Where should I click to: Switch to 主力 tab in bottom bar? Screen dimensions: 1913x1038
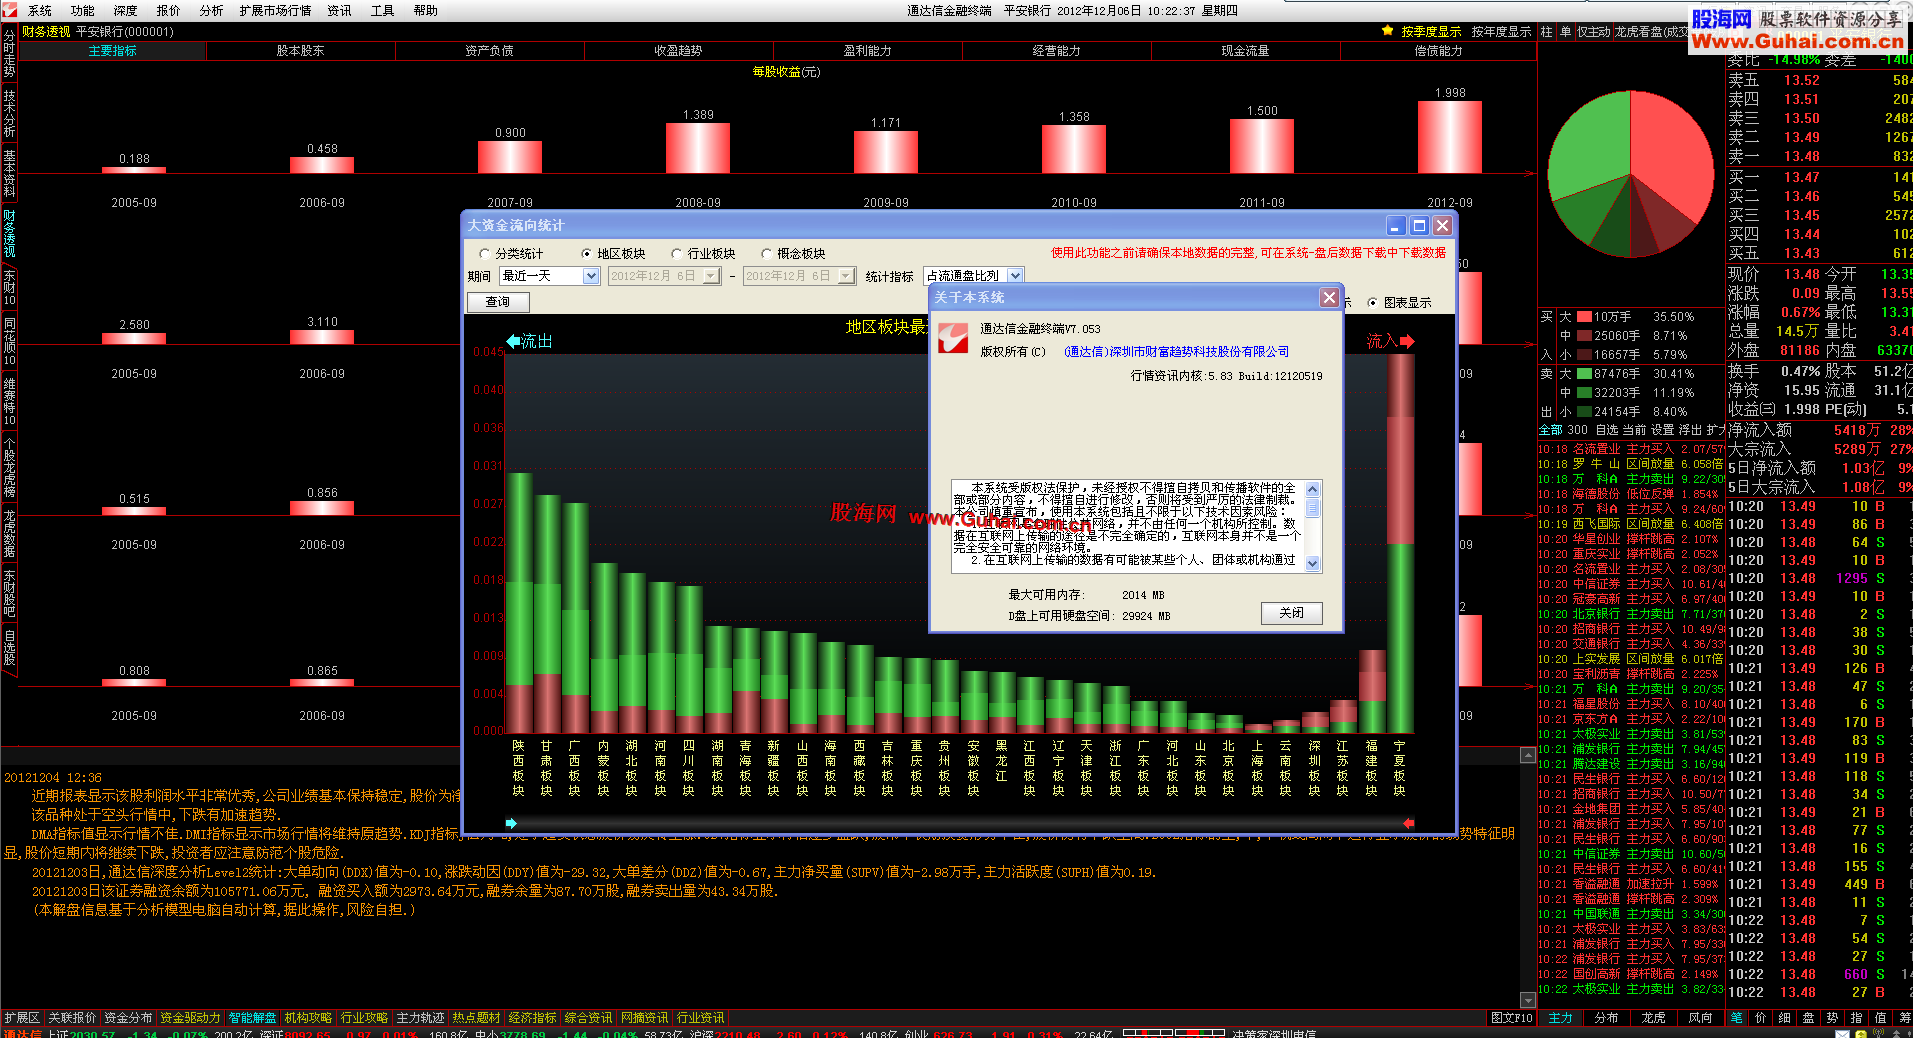click(1560, 1018)
